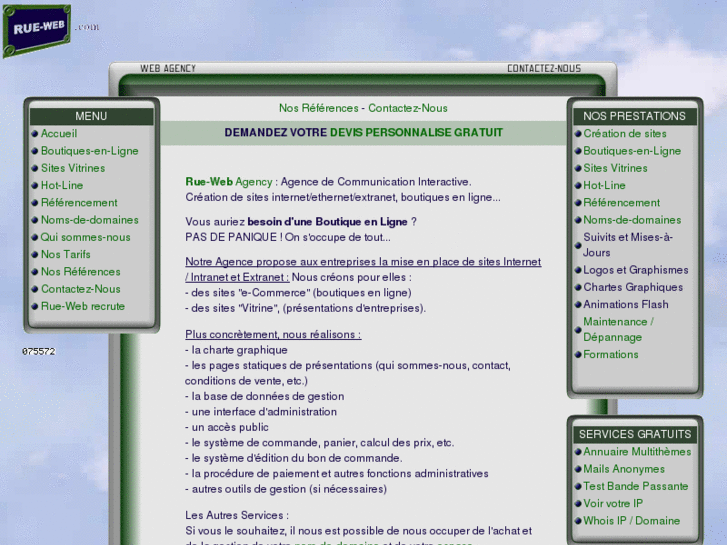
Task: Click the visitor counter 075572
Action: [38, 352]
